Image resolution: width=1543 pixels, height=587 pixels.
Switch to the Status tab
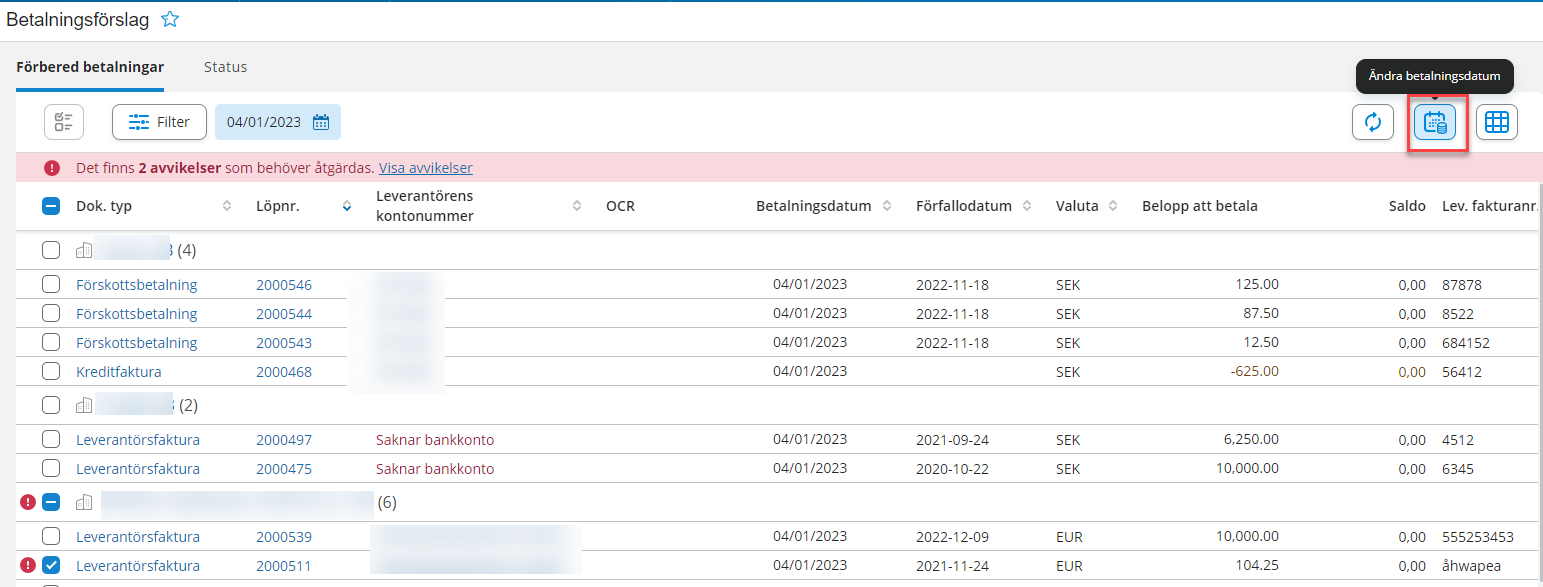(225, 67)
